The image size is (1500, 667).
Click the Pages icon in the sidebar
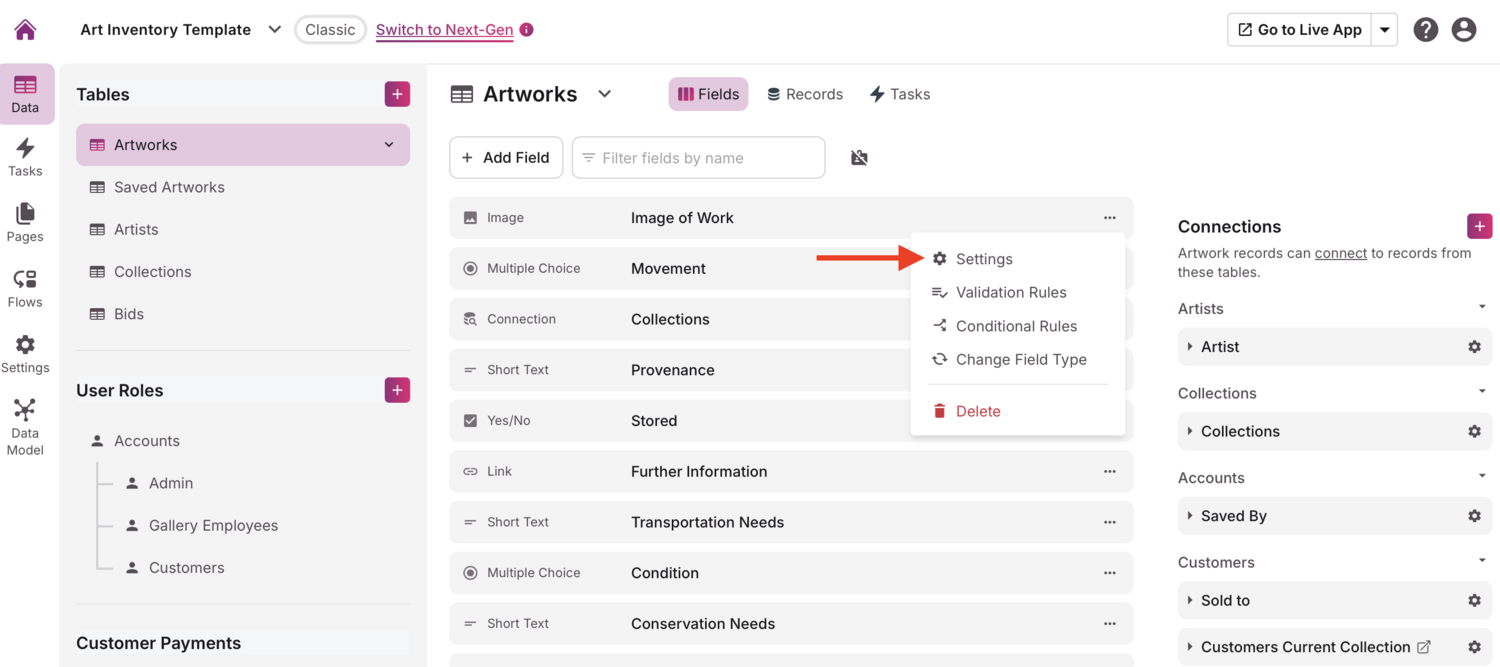(x=26, y=222)
